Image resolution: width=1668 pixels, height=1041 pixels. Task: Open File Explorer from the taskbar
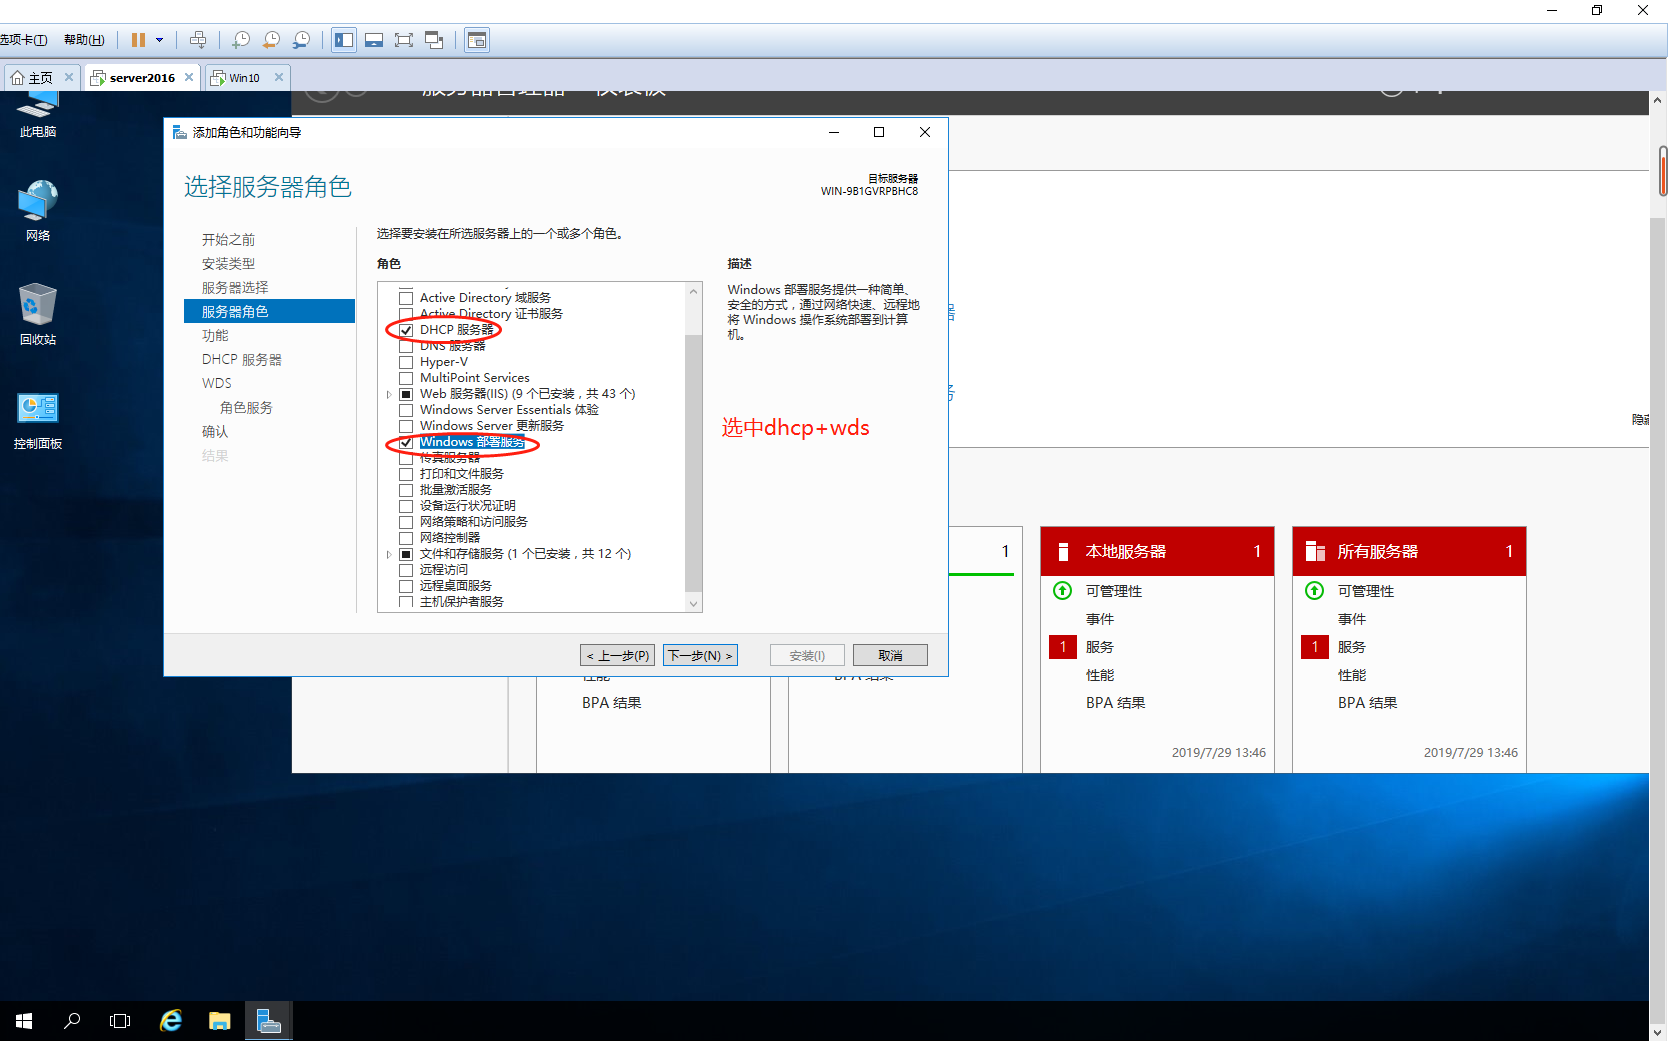220,1021
